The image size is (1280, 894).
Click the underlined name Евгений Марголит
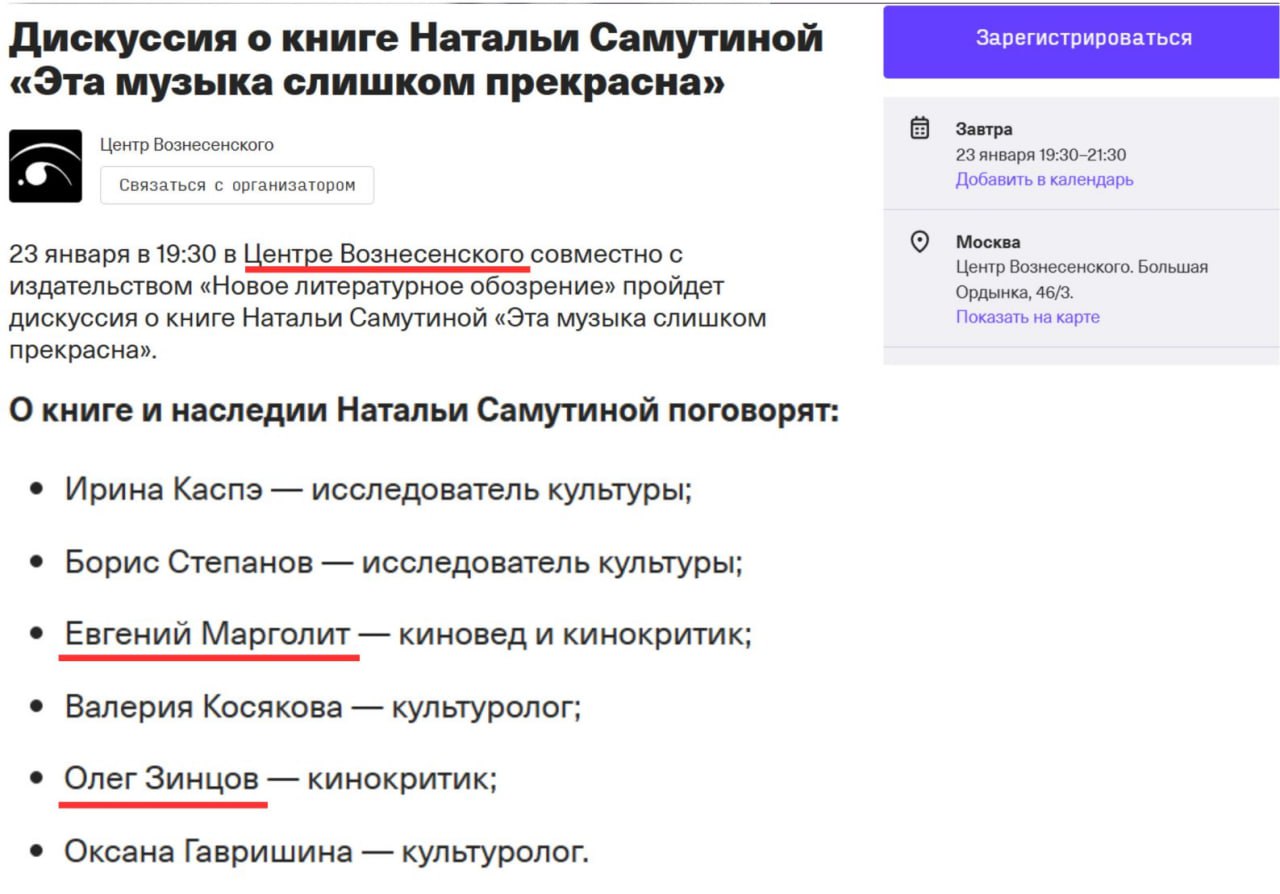[x=208, y=634]
